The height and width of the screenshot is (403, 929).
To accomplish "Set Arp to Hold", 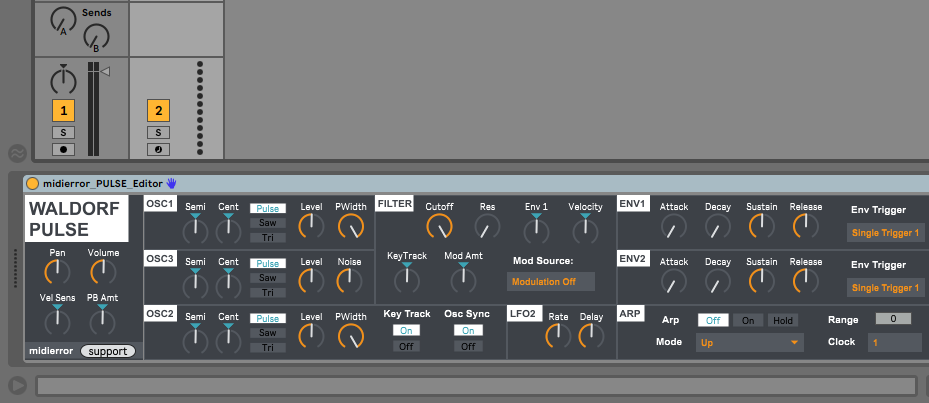I will pyautogui.click(x=783, y=320).
